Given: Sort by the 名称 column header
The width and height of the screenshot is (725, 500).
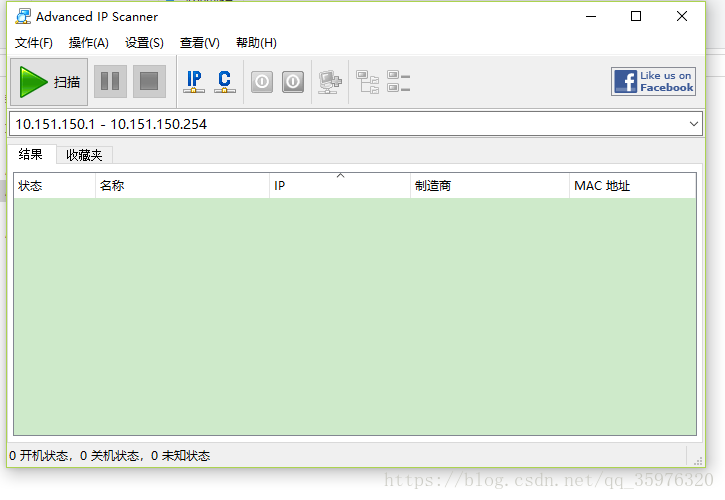Looking at the screenshot, I should point(182,185).
